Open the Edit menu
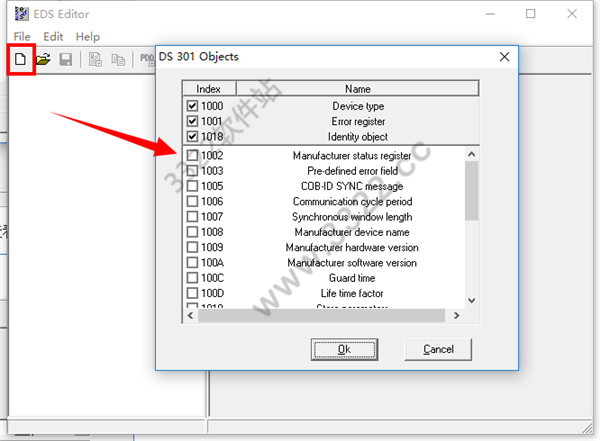This screenshot has height=441, width=600. 53,37
